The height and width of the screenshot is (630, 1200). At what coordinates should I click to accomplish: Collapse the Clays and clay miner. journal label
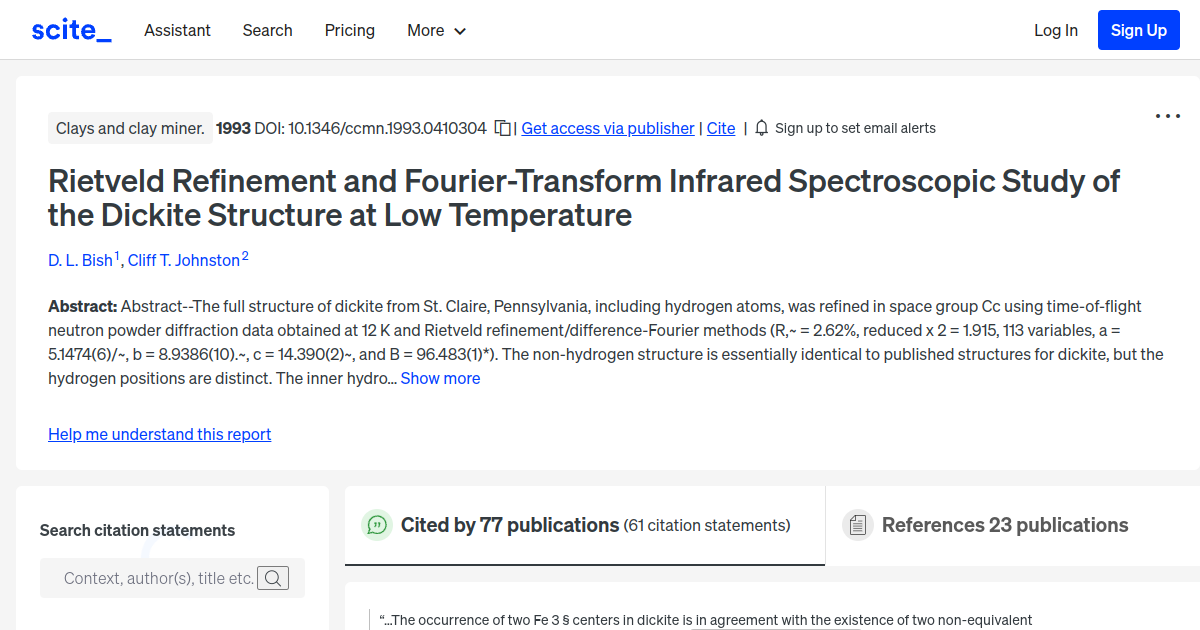pos(130,128)
